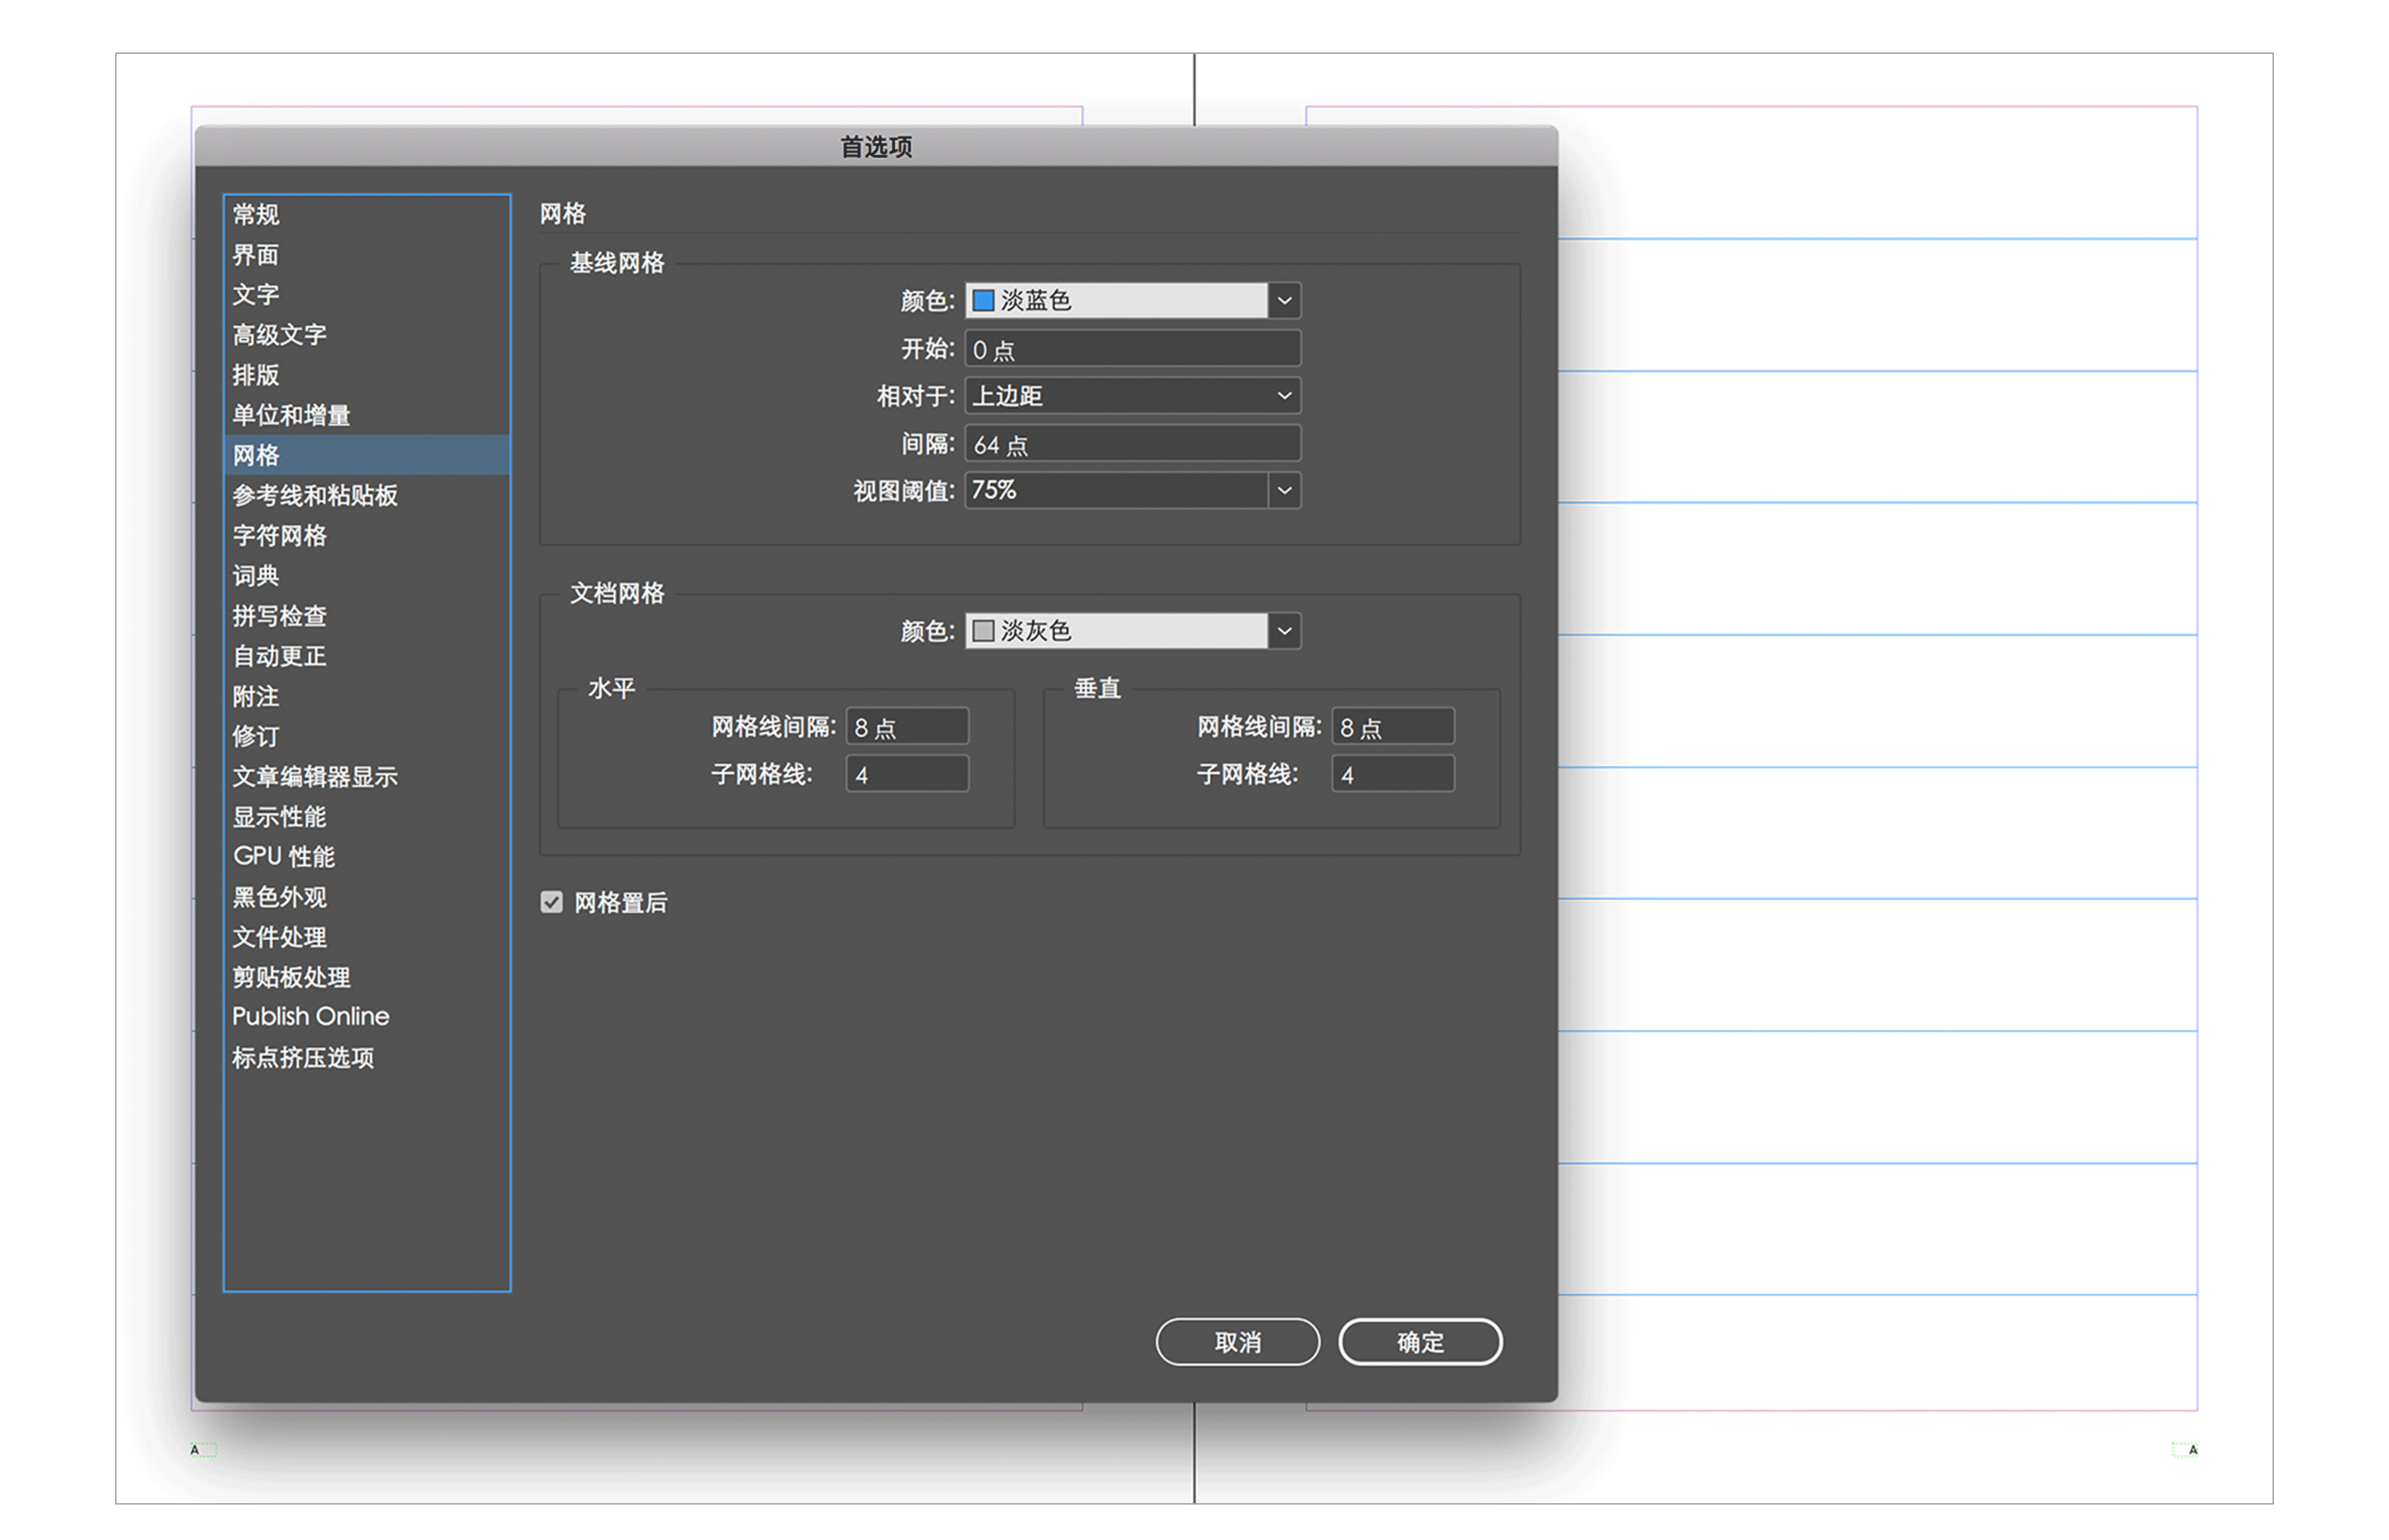Open the 参考线和粘贴板 category
Viewport: 2389px width, 1540px height.
point(315,495)
